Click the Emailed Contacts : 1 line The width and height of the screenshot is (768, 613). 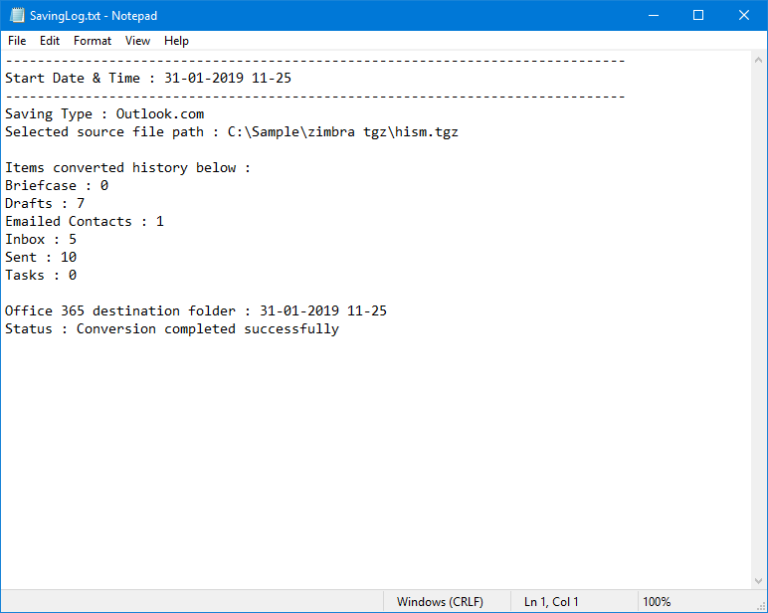84,221
